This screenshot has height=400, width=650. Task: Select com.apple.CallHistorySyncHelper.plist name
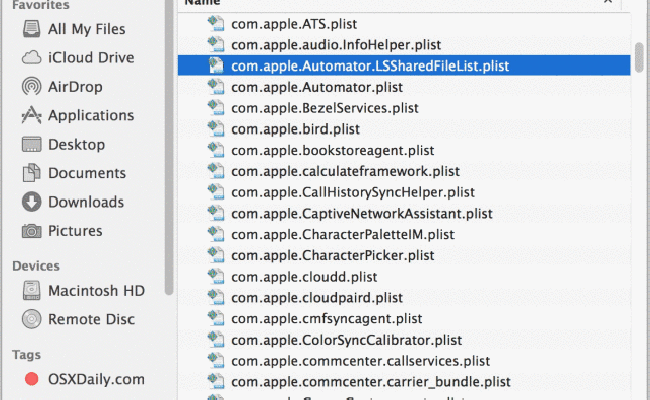coord(353,192)
